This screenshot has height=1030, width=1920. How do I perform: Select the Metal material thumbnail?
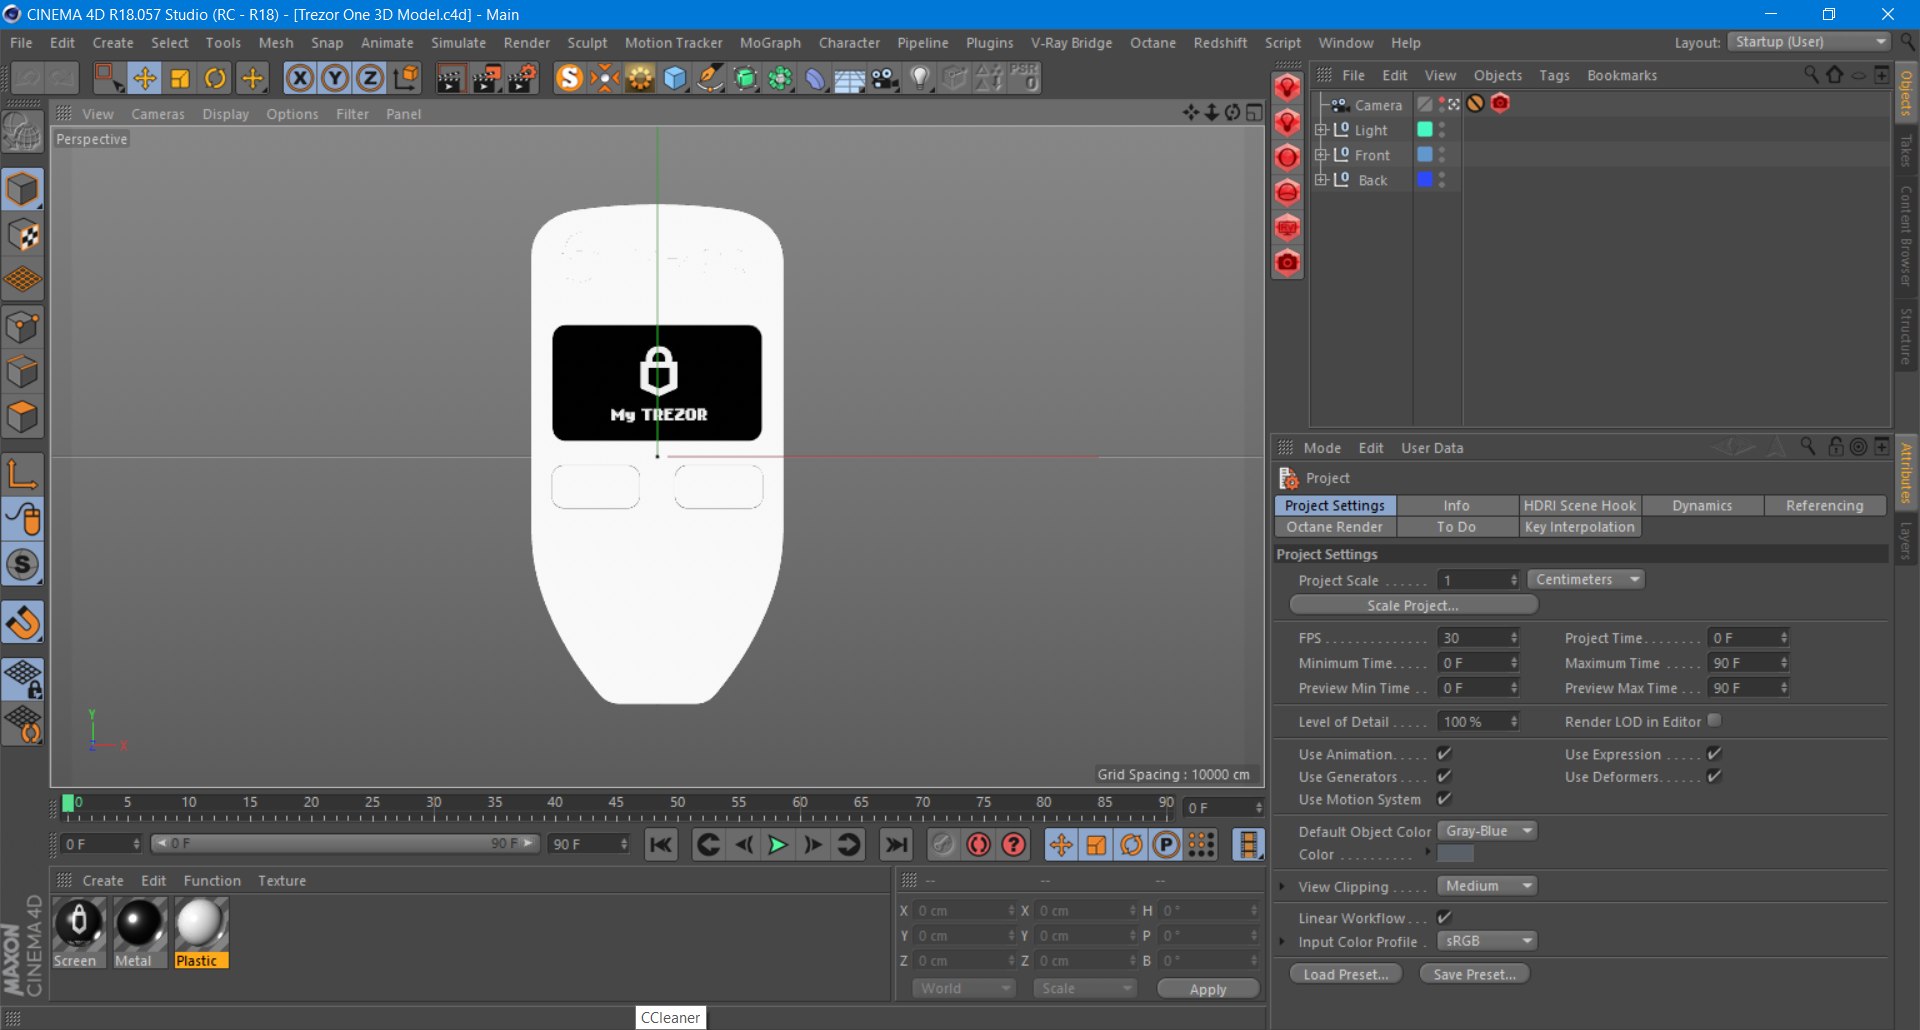click(x=139, y=924)
